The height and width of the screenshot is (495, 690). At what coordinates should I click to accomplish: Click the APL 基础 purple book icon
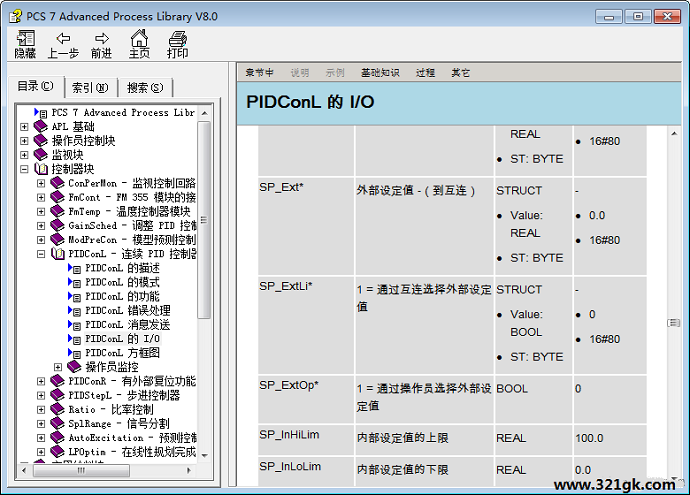click(x=40, y=127)
